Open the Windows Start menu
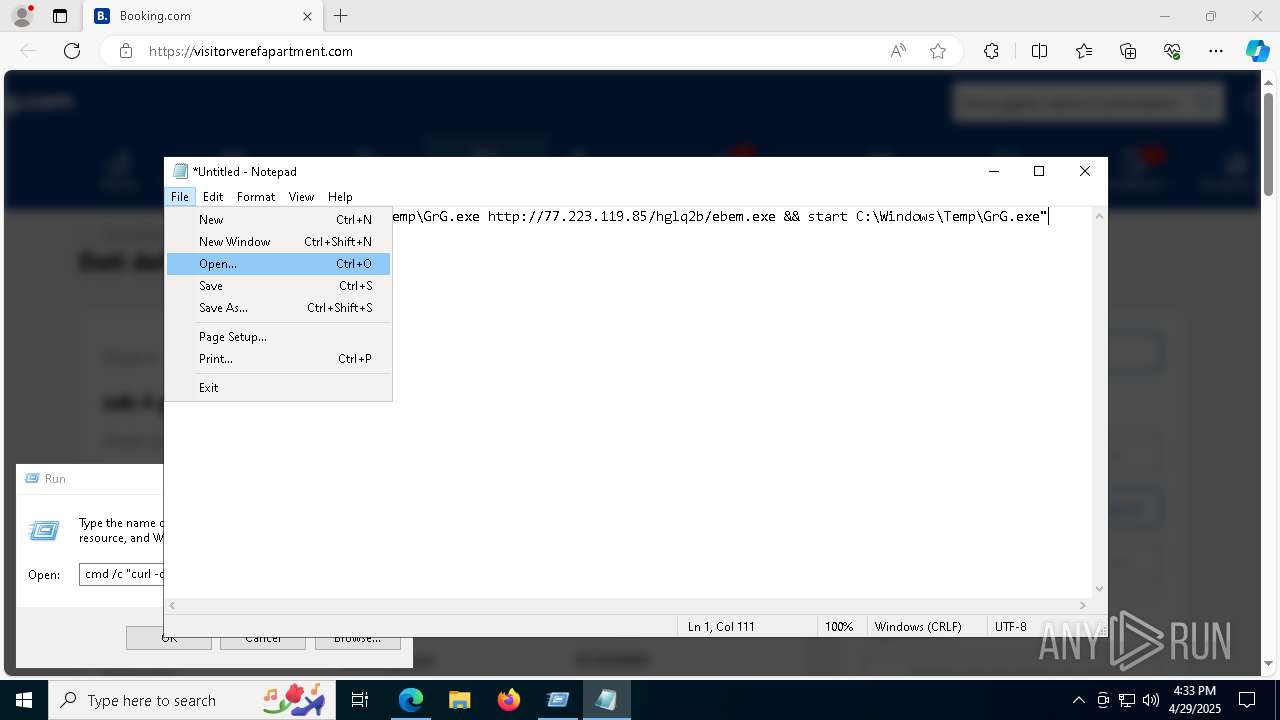The height and width of the screenshot is (720, 1280). pyautogui.click(x=23, y=700)
